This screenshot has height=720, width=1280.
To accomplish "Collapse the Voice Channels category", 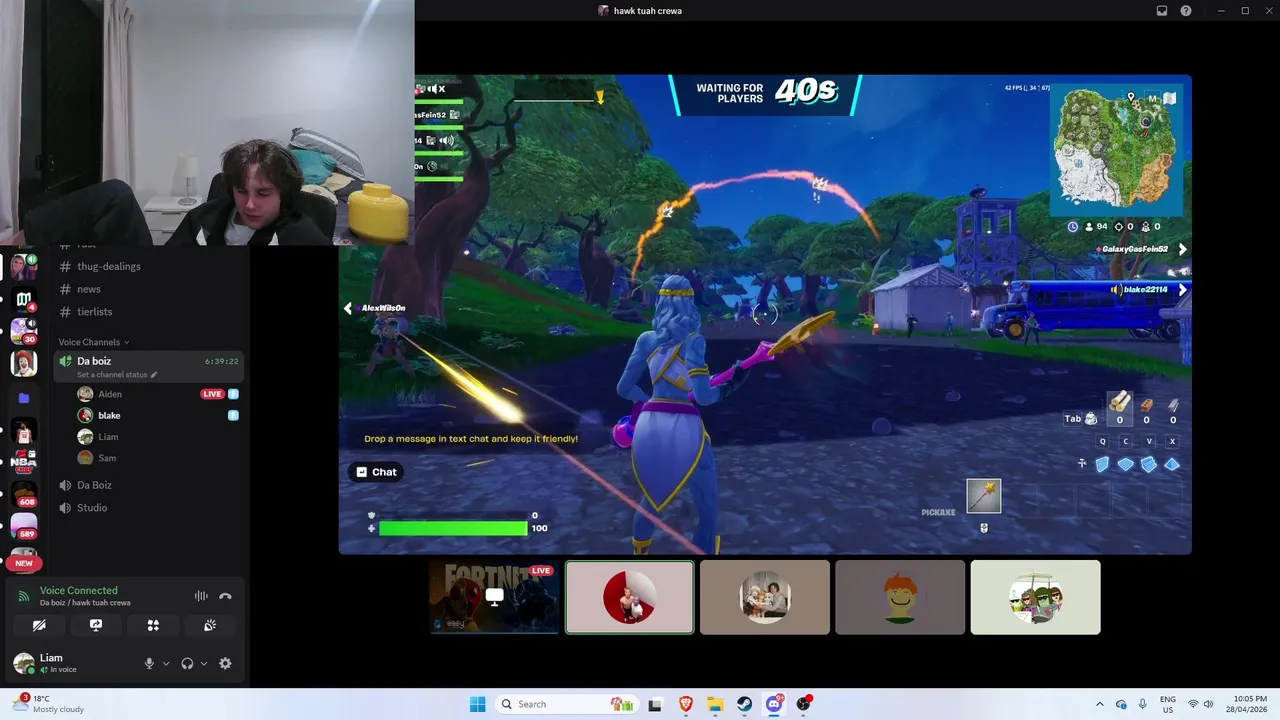I will [x=93, y=342].
